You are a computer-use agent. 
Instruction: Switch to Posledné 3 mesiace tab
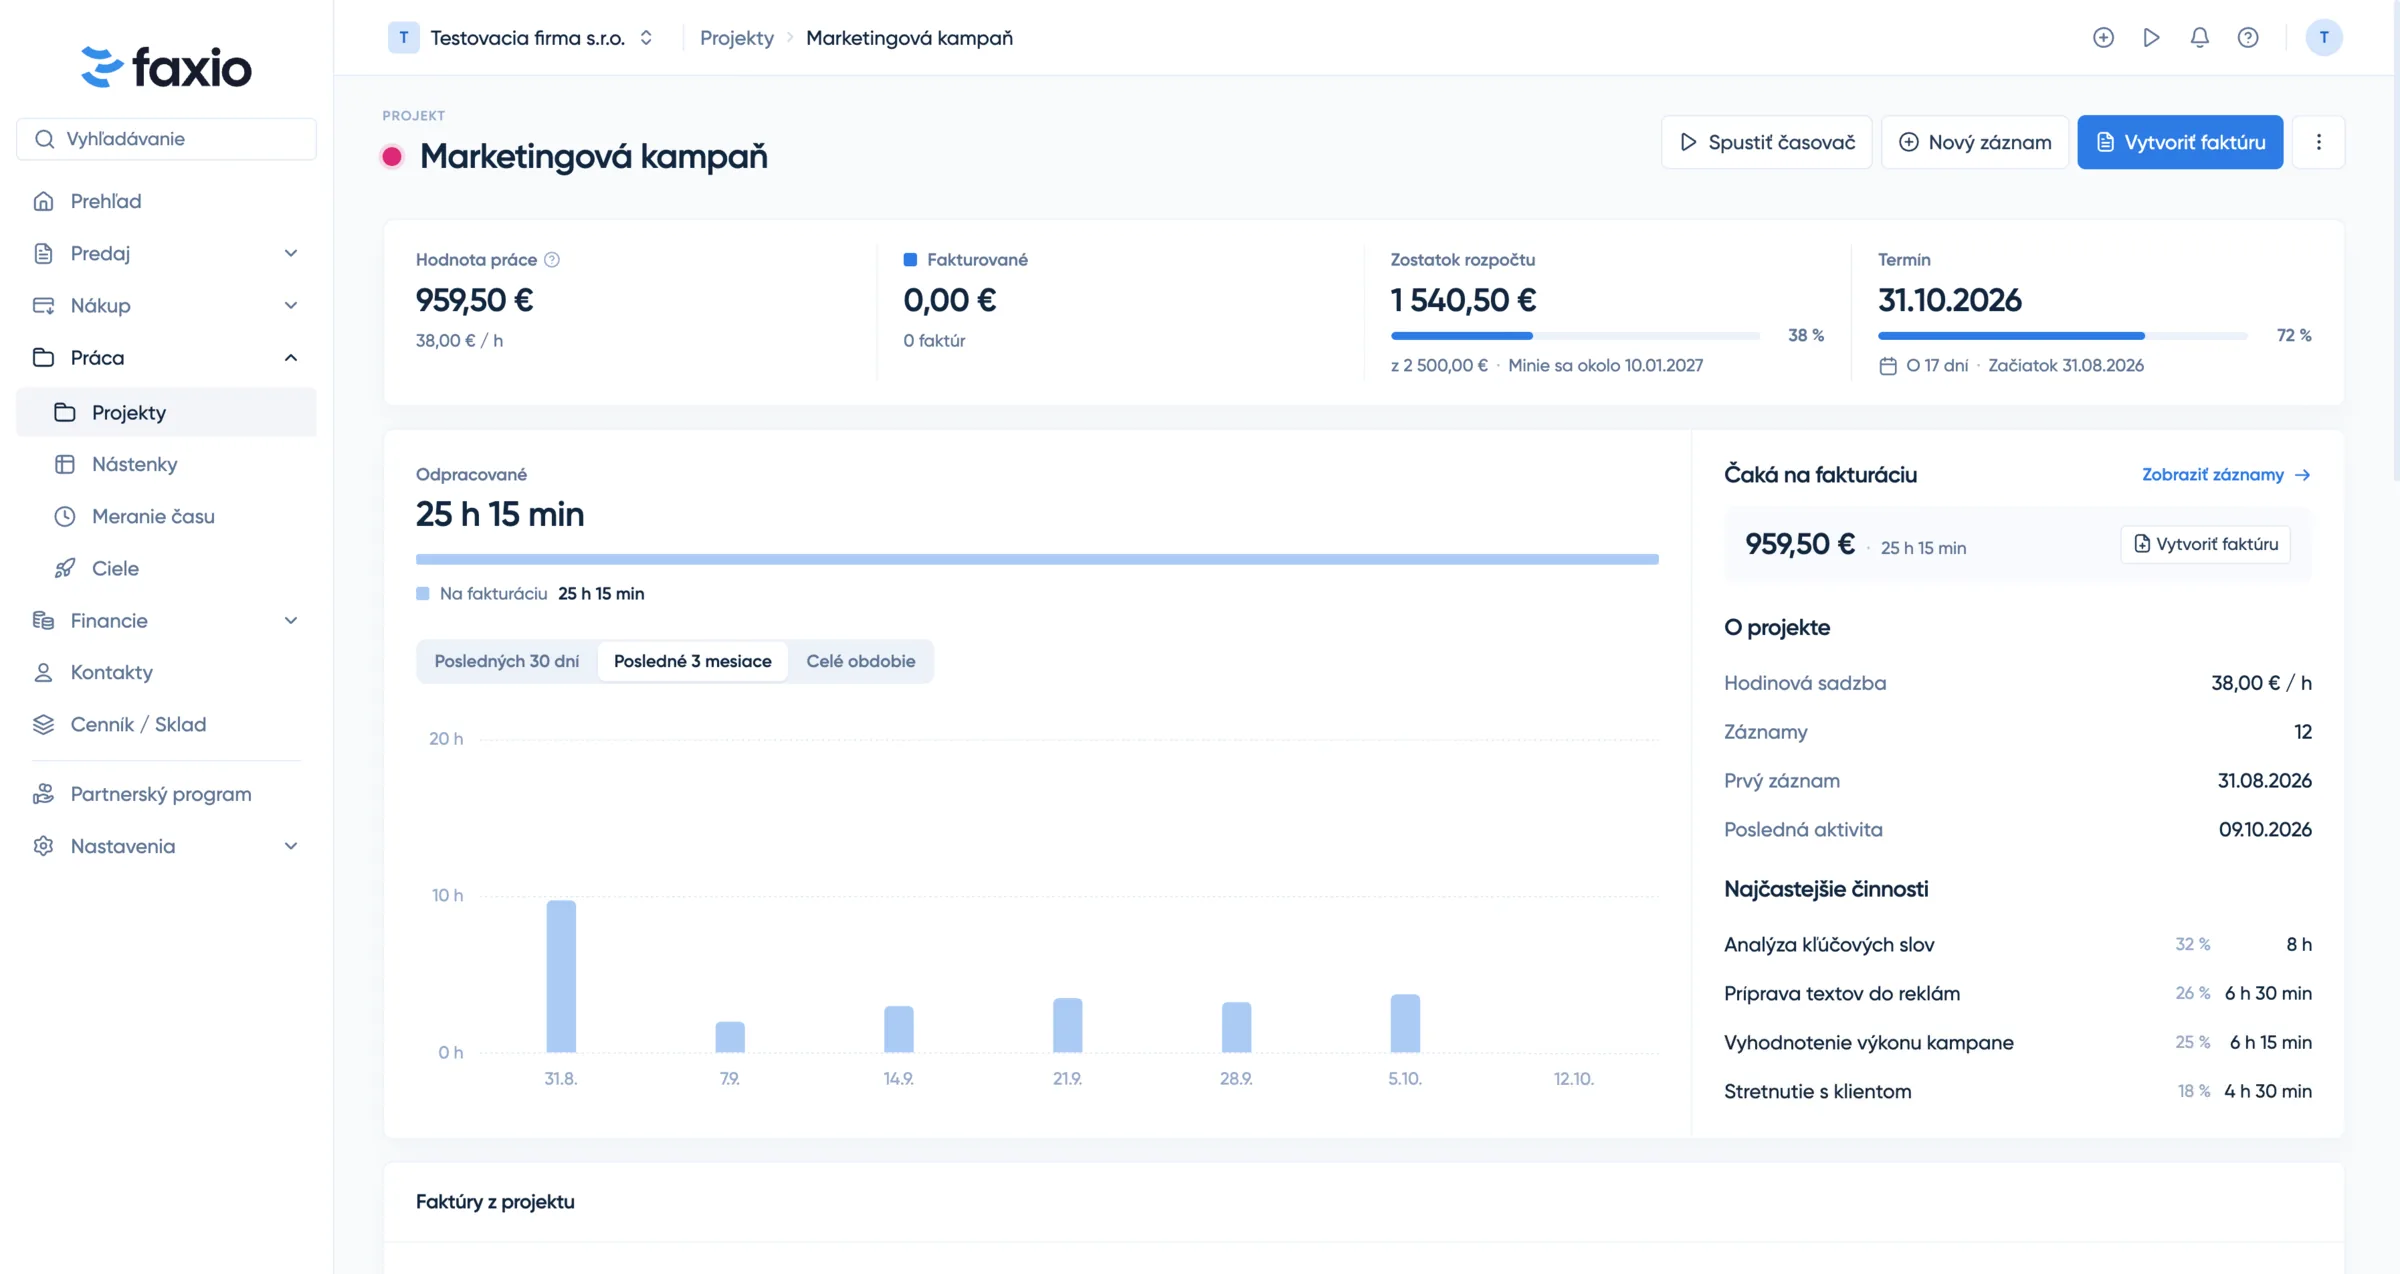point(692,661)
